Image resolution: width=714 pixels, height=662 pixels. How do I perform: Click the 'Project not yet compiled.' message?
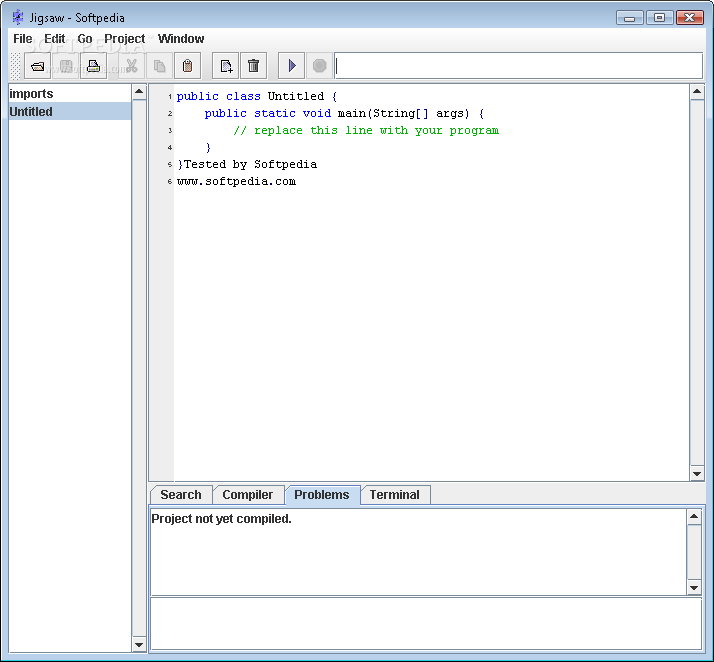pyautogui.click(x=221, y=519)
